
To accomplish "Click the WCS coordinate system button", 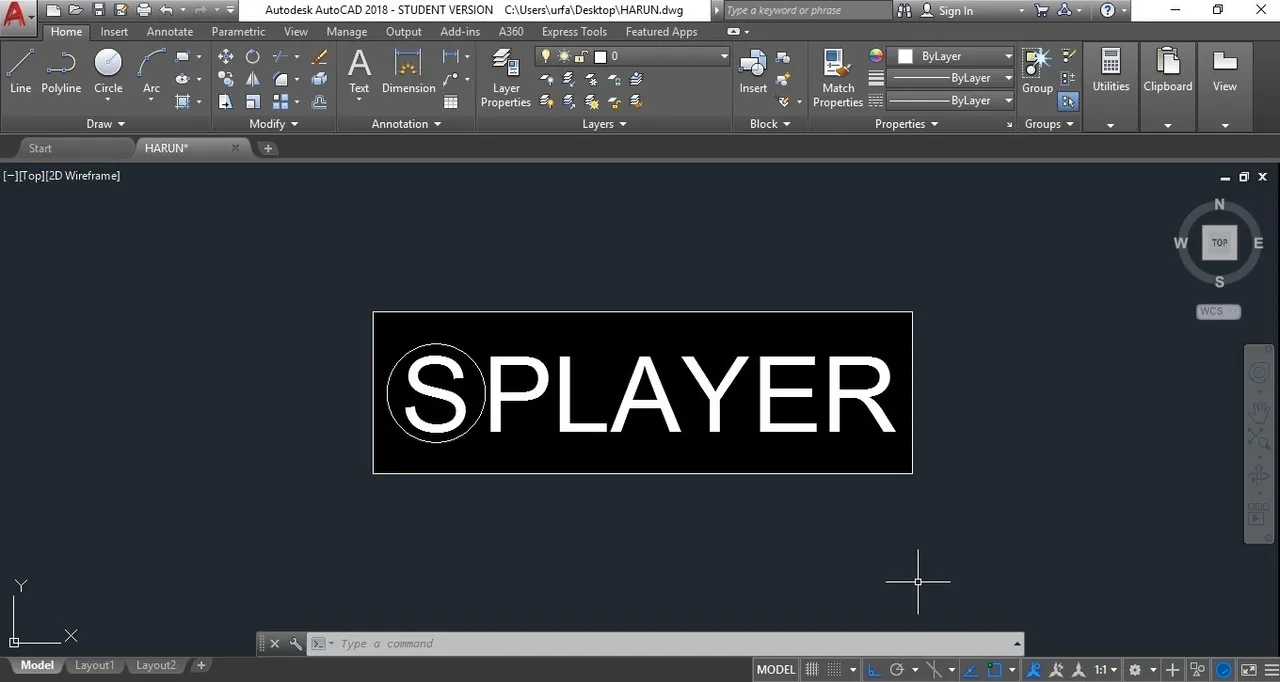I will [1218, 311].
